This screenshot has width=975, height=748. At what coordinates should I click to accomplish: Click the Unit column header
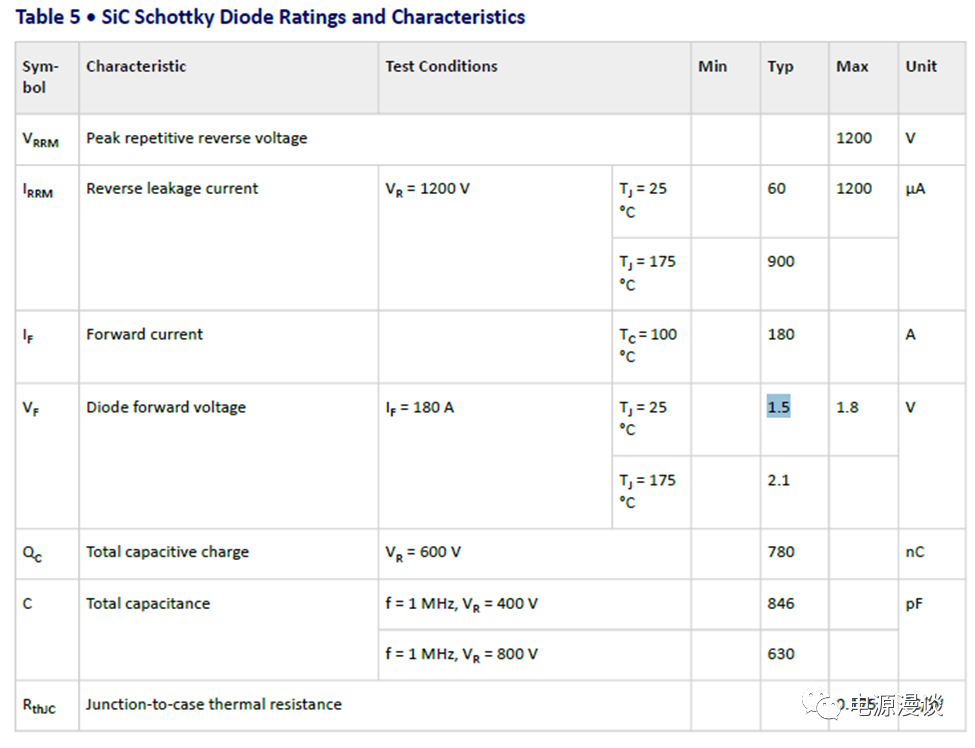tap(921, 66)
